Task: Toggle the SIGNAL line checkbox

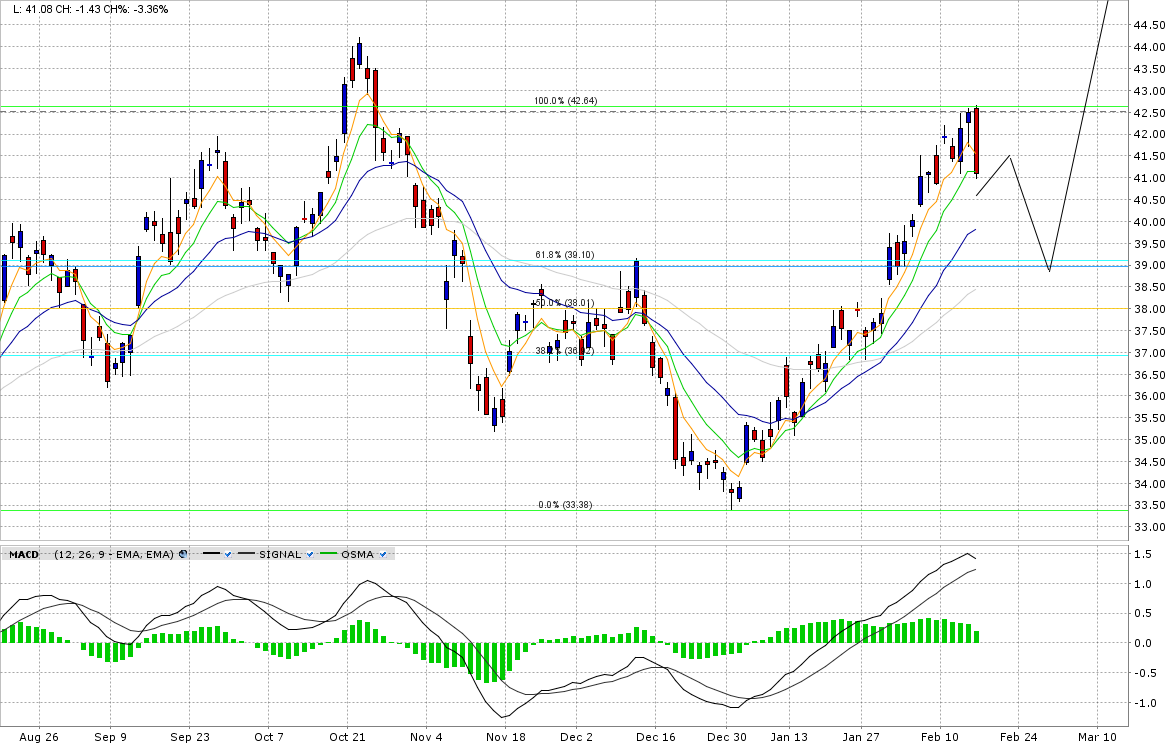Action: 310,554
